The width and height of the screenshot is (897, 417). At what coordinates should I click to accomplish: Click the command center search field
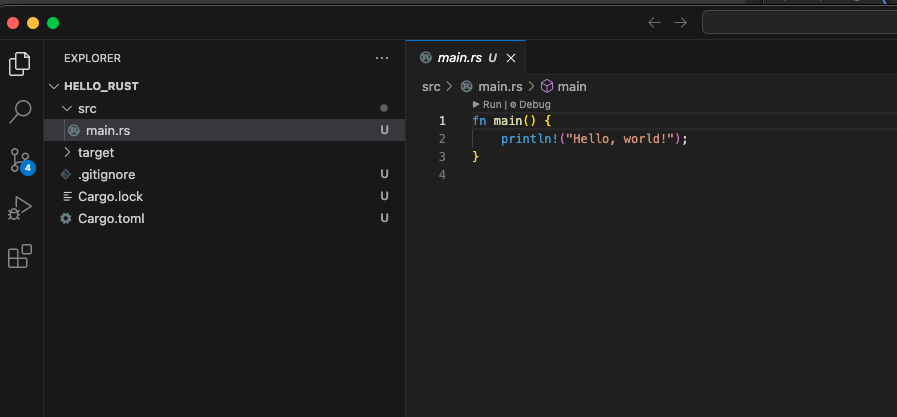coord(800,22)
